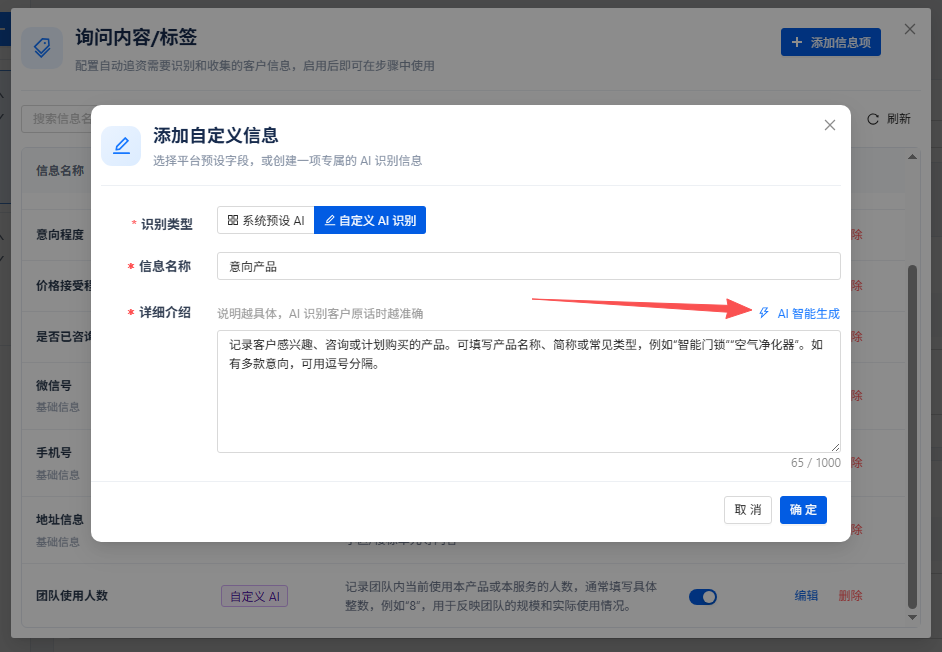Click the 团队使用人数 description text
This screenshot has height=652, width=942.
click(501, 596)
